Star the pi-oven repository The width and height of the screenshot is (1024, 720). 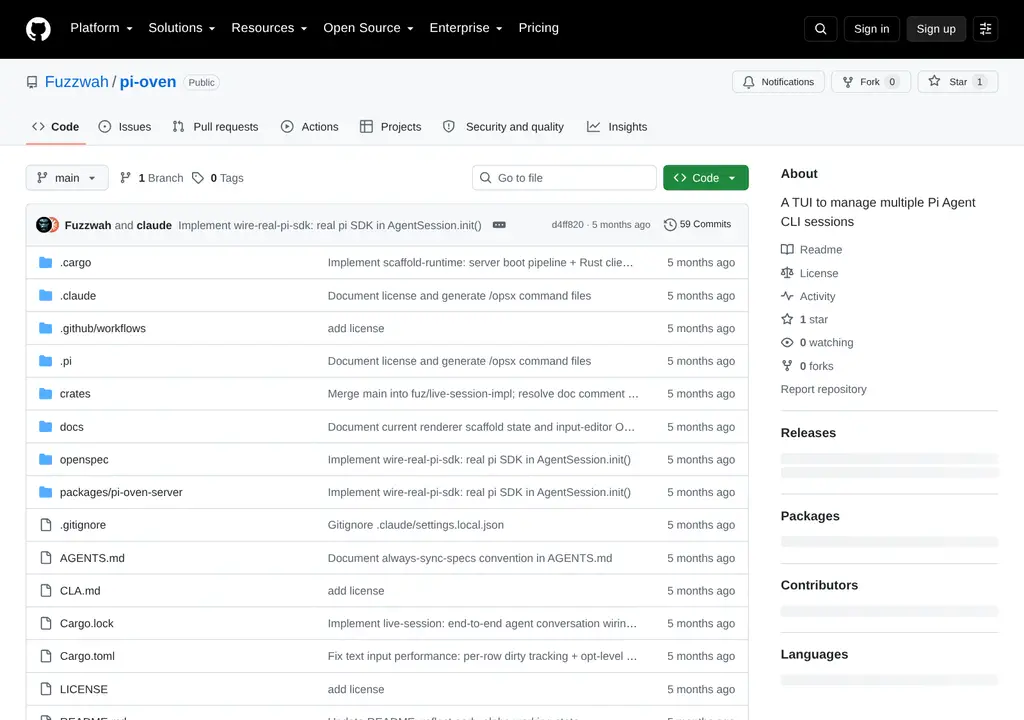(x=957, y=82)
